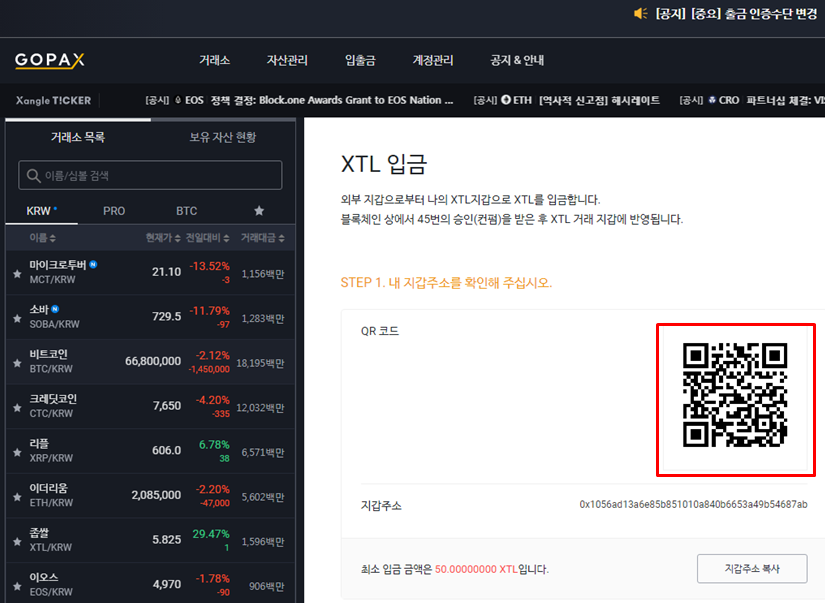Sort list by 이름 column

tap(43, 238)
